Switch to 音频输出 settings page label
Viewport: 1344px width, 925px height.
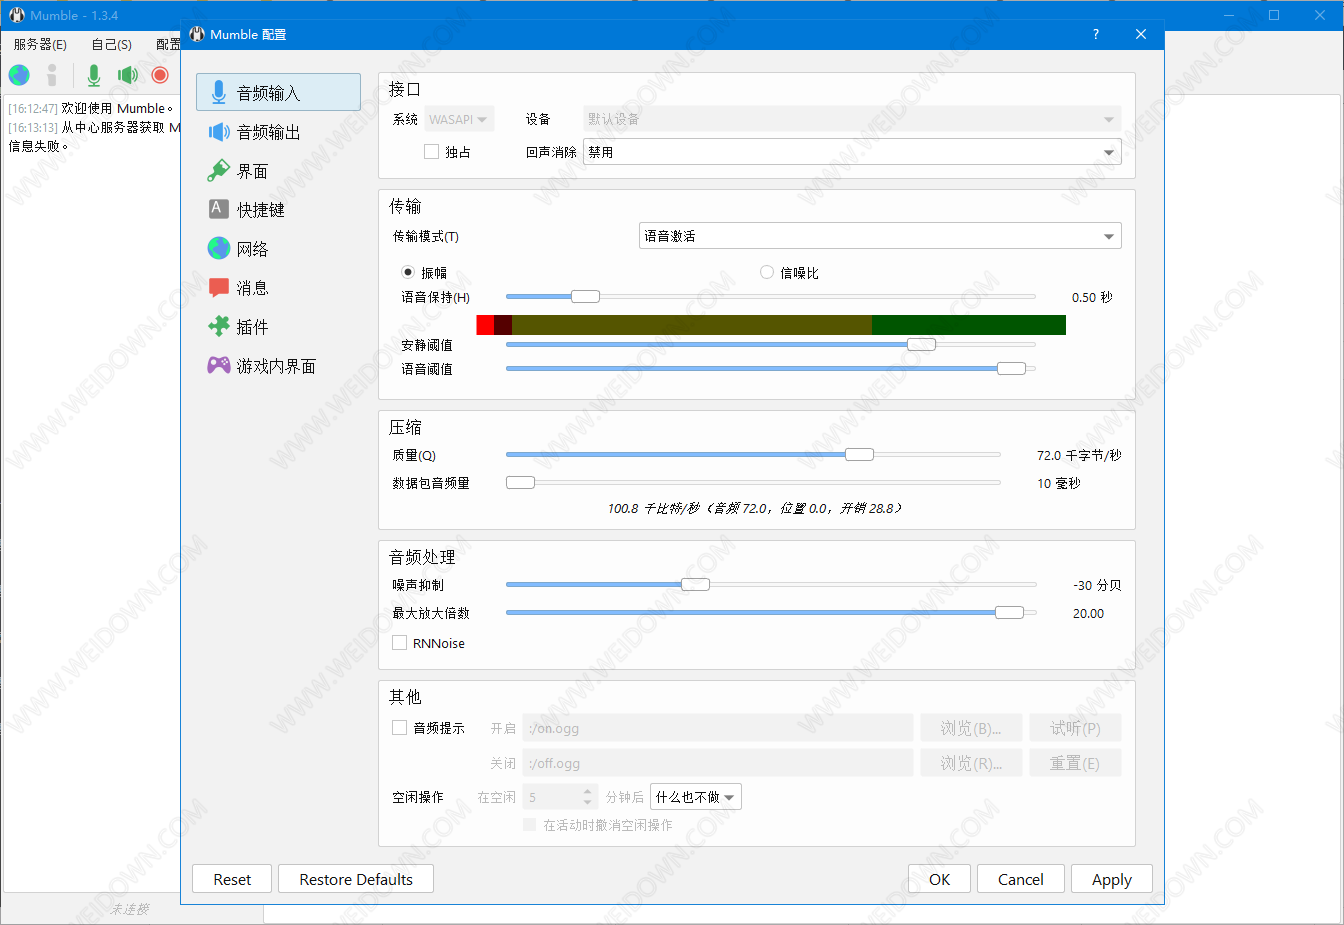[268, 132]
